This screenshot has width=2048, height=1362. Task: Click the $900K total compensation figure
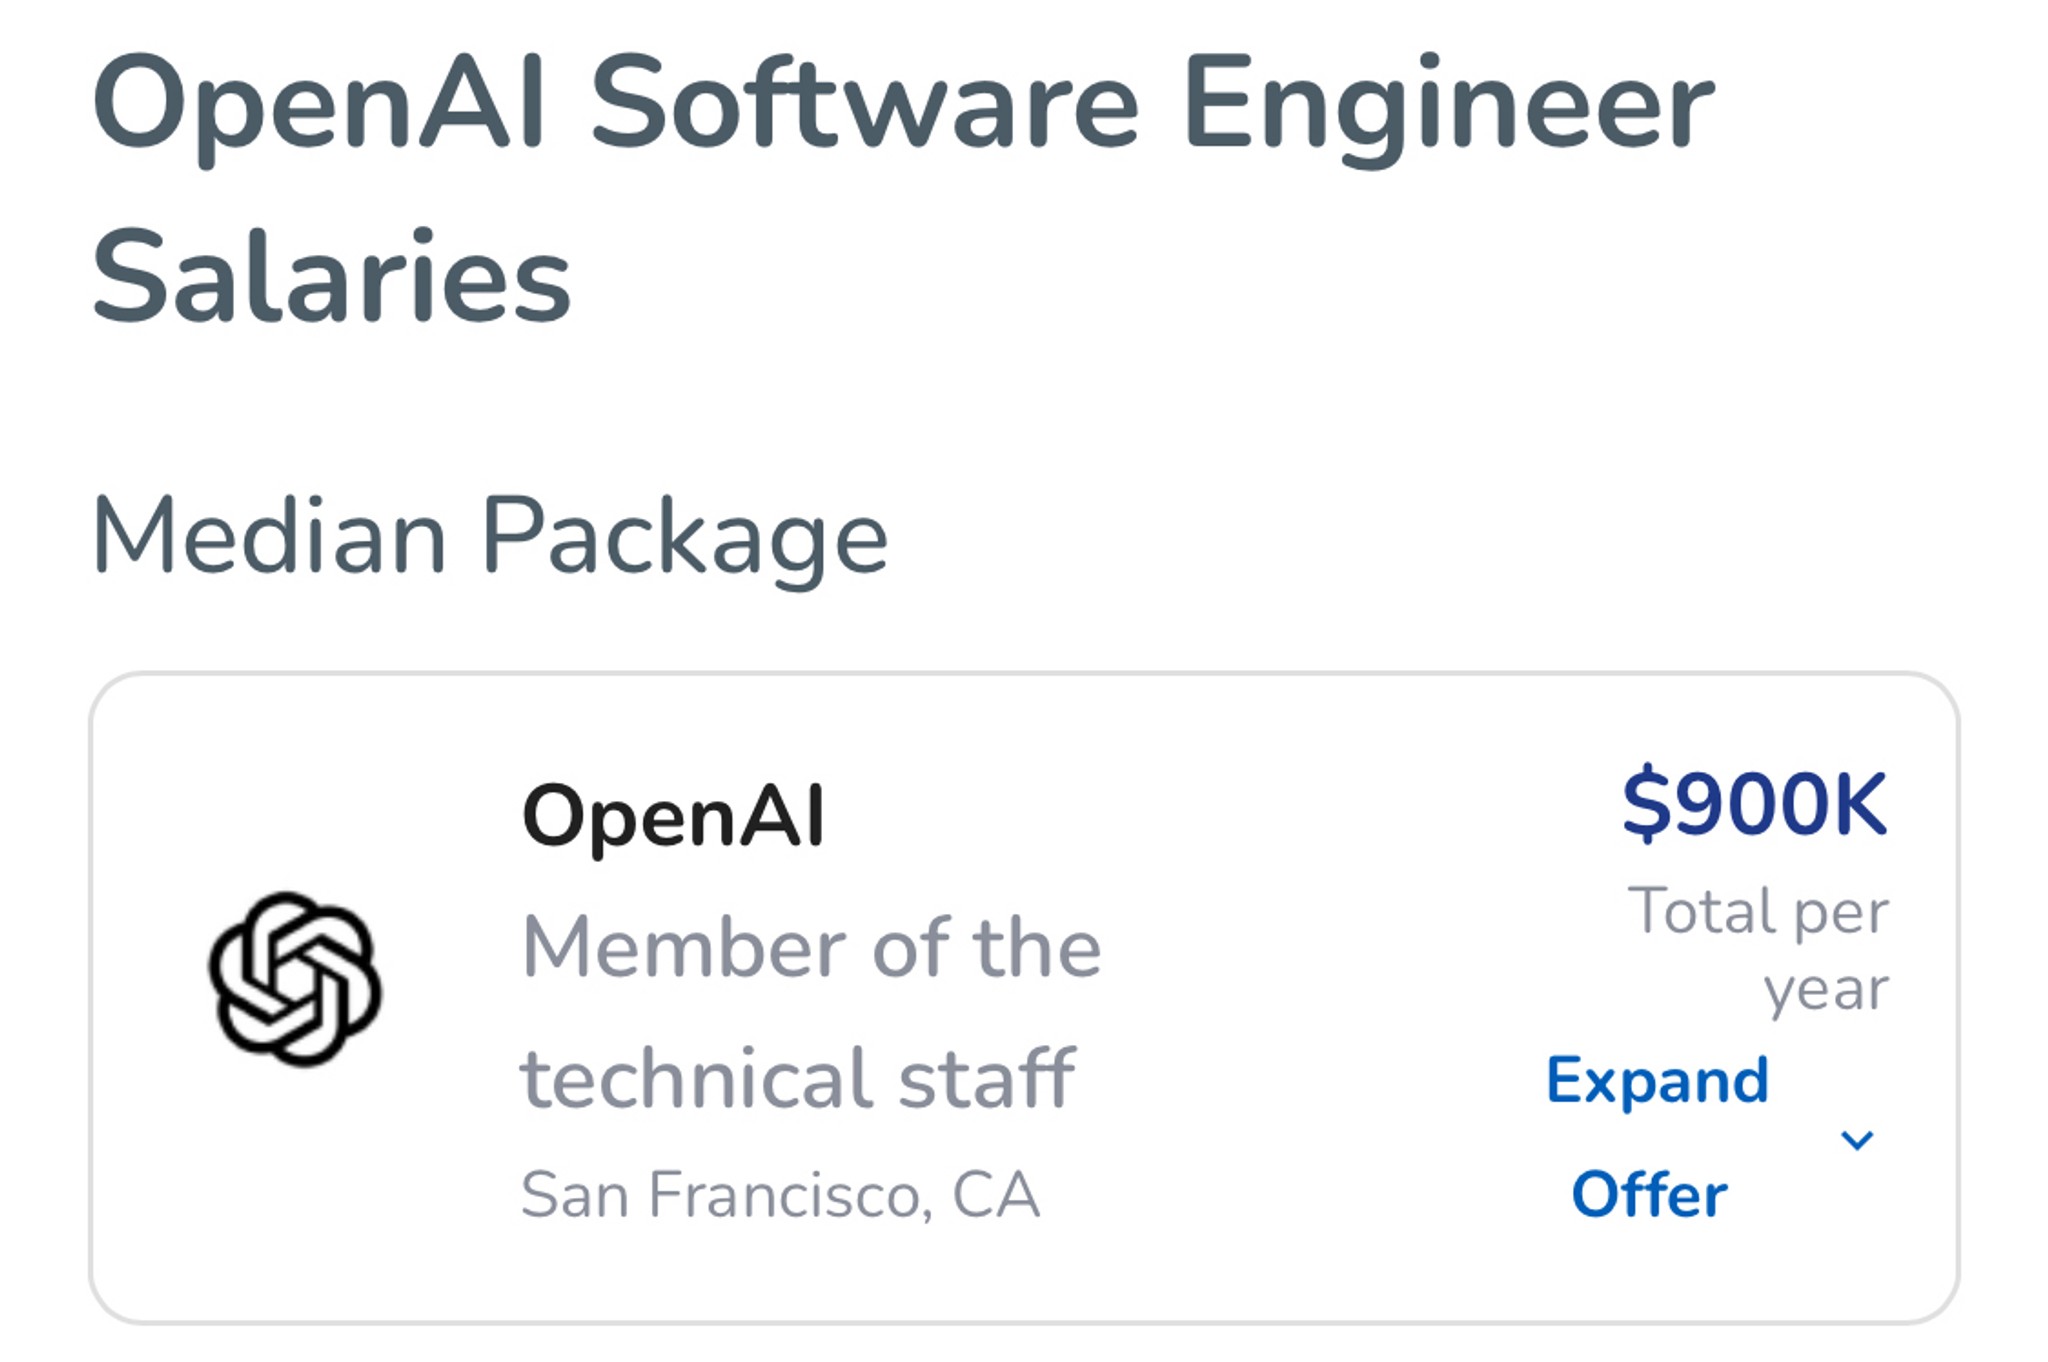pos(1754,804)
